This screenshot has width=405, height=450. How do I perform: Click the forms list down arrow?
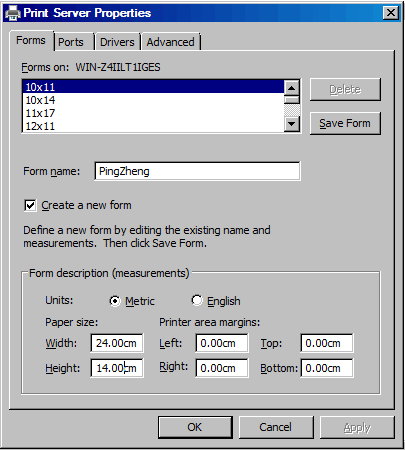coord(292,124)
